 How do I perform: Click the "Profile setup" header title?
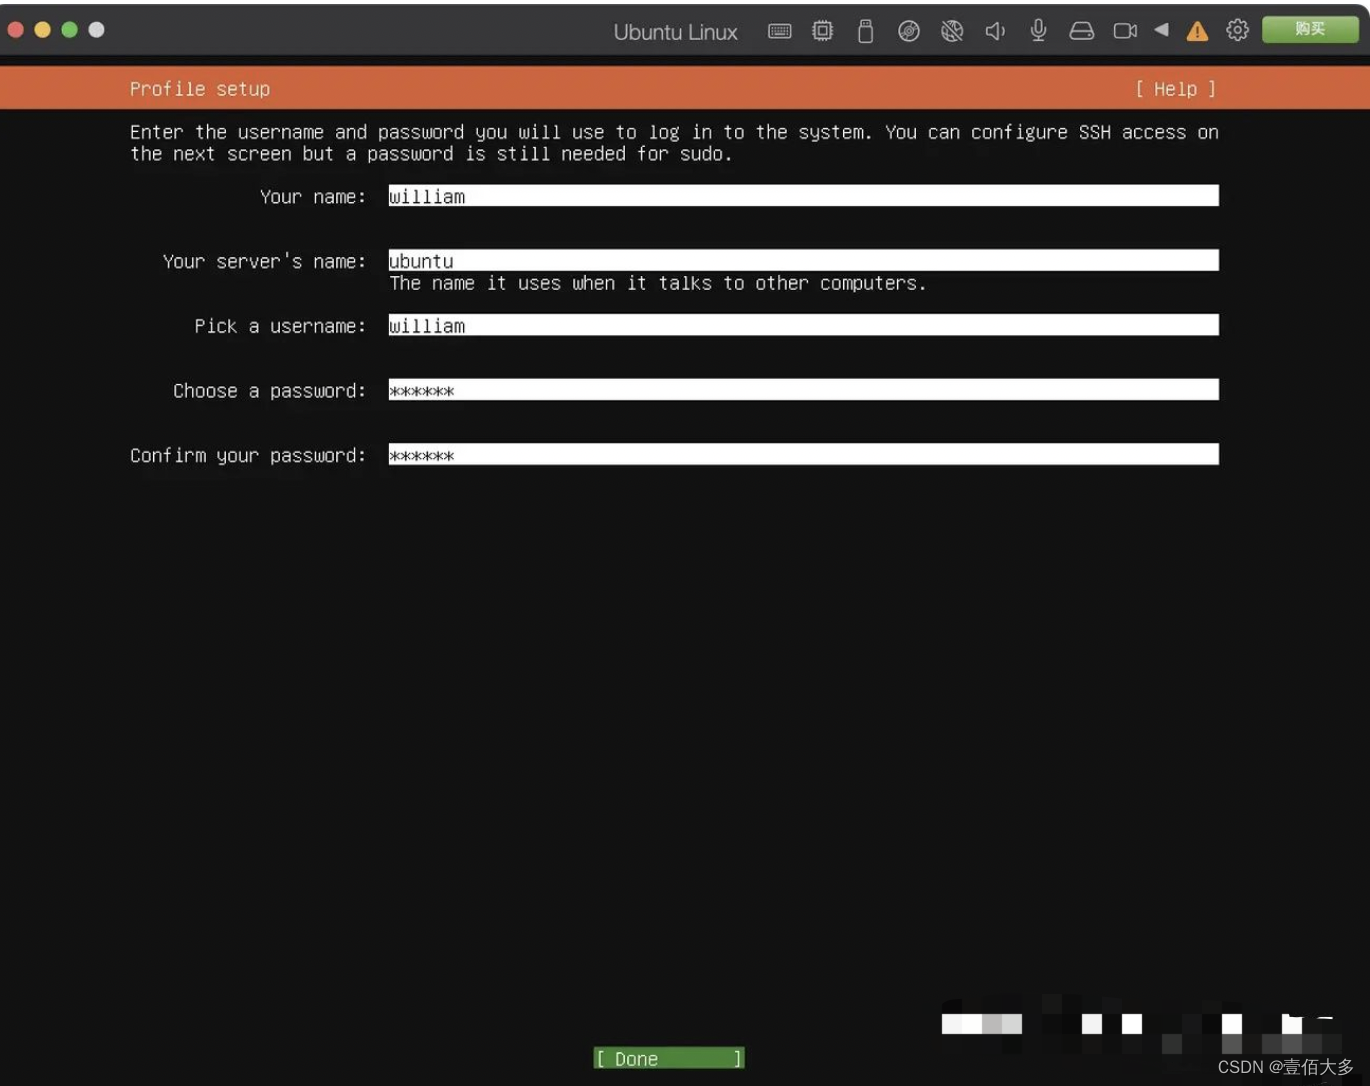click(x=200, y=89)
